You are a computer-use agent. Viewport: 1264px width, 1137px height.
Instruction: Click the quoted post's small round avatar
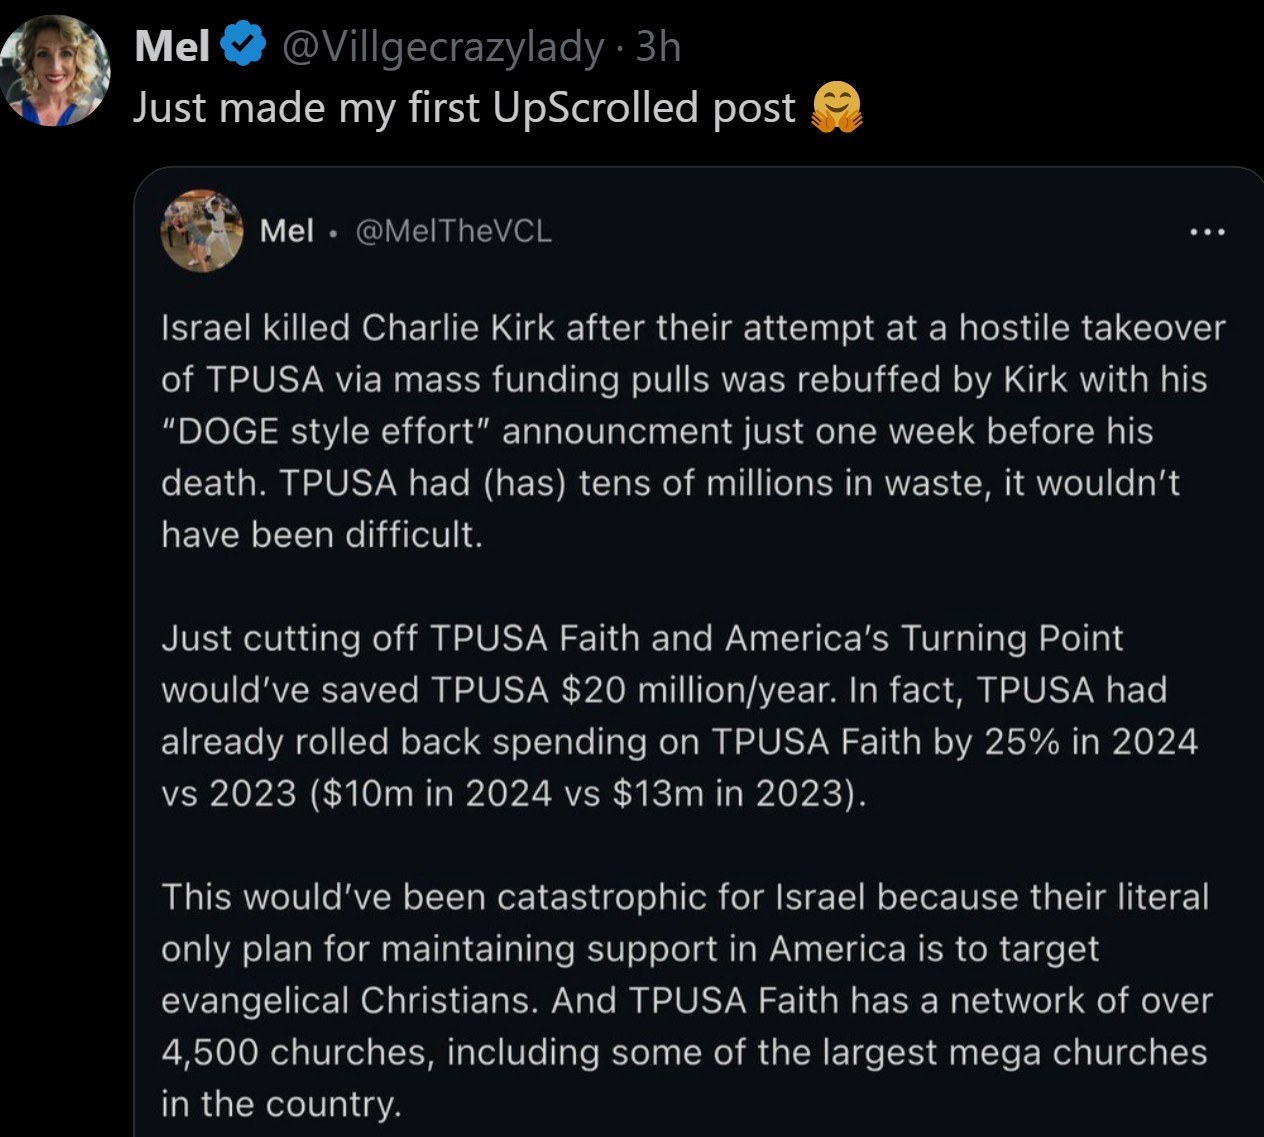pyautogui.click(x=202, y=231)
